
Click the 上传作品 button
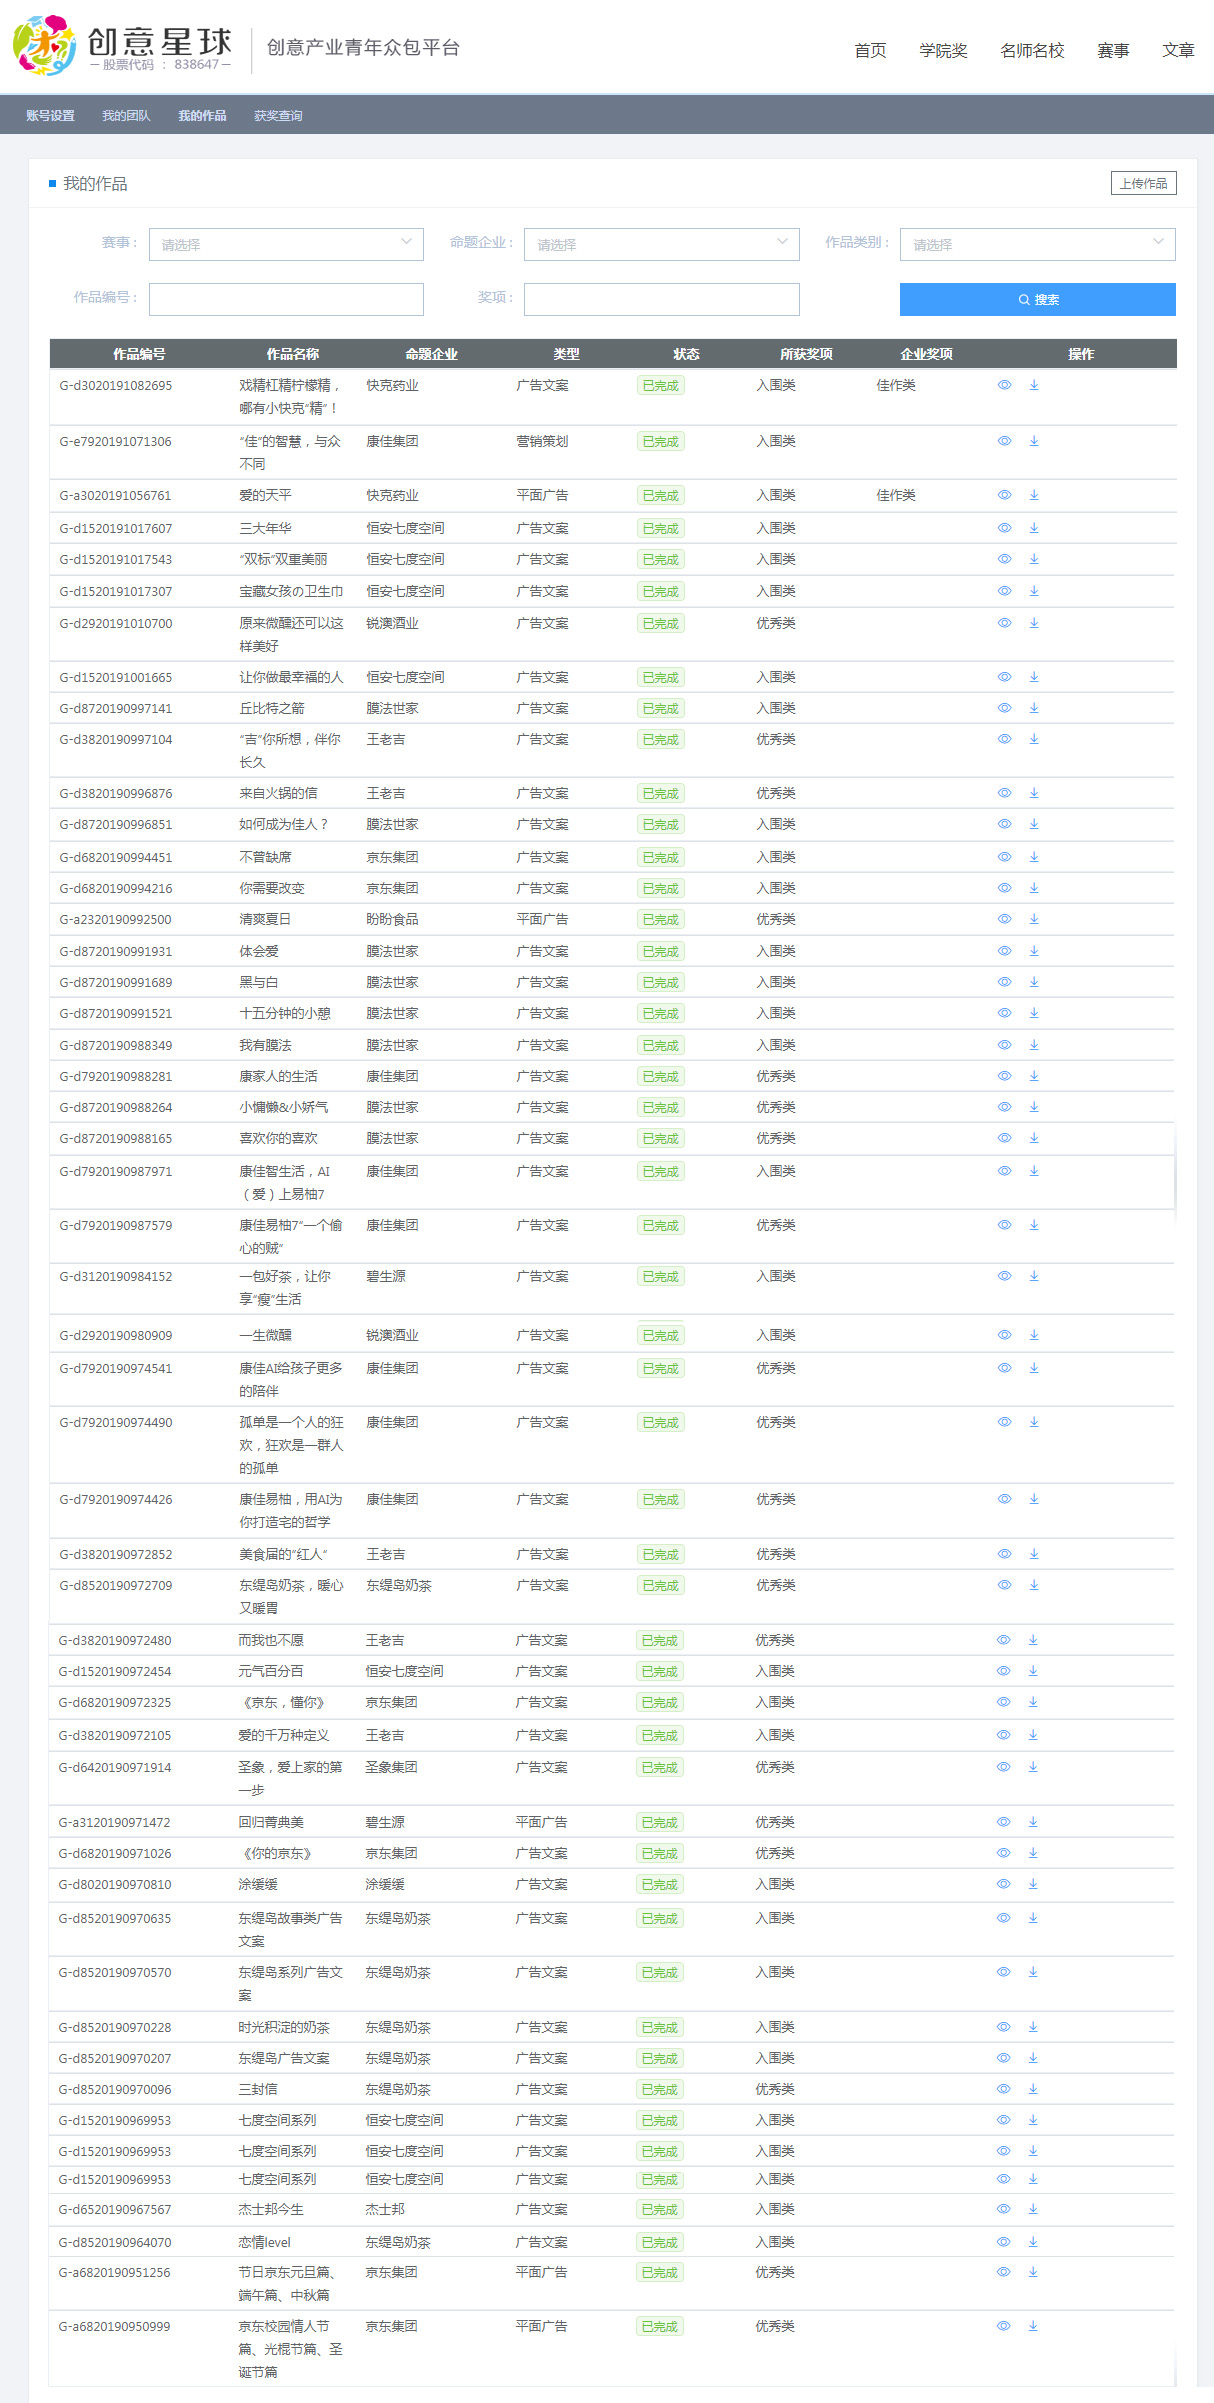click(1143, 183)
